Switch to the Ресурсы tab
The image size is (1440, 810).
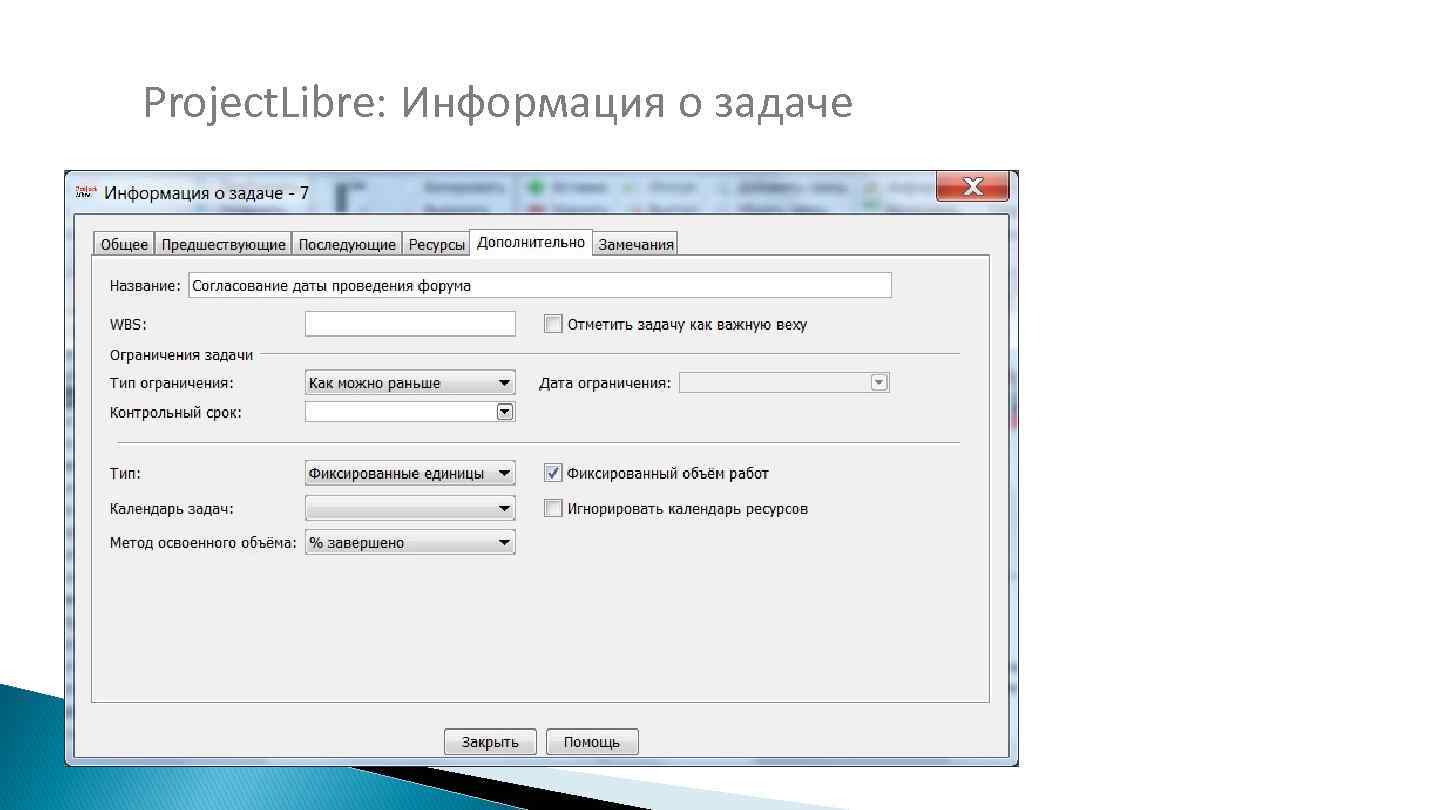click(x=436, y=244)
